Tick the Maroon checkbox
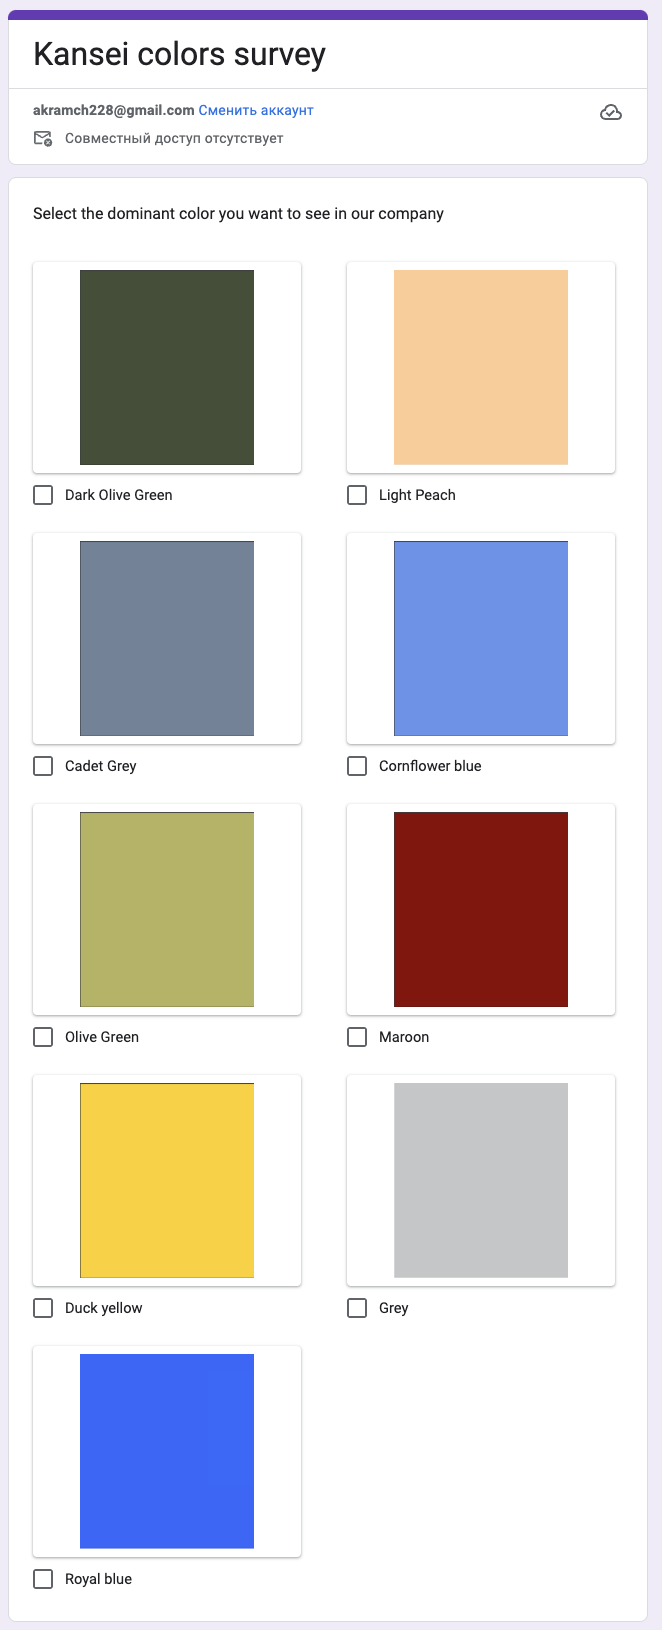Screen dimensions: 662x1630 click(x=357, y=1037)
